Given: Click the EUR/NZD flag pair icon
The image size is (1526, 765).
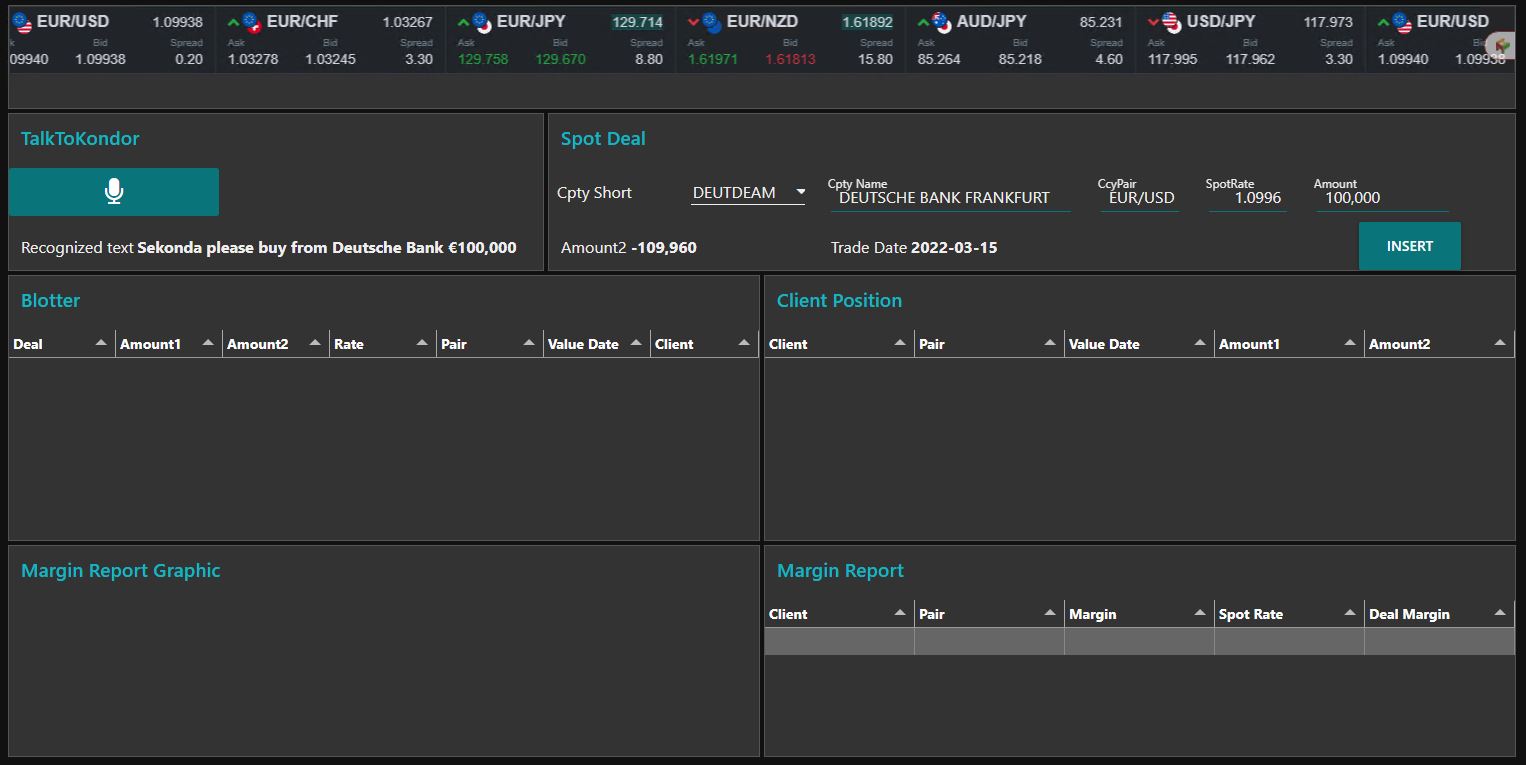Looking at the screenshot, I should pyautogui.click(x=711, y=22).
